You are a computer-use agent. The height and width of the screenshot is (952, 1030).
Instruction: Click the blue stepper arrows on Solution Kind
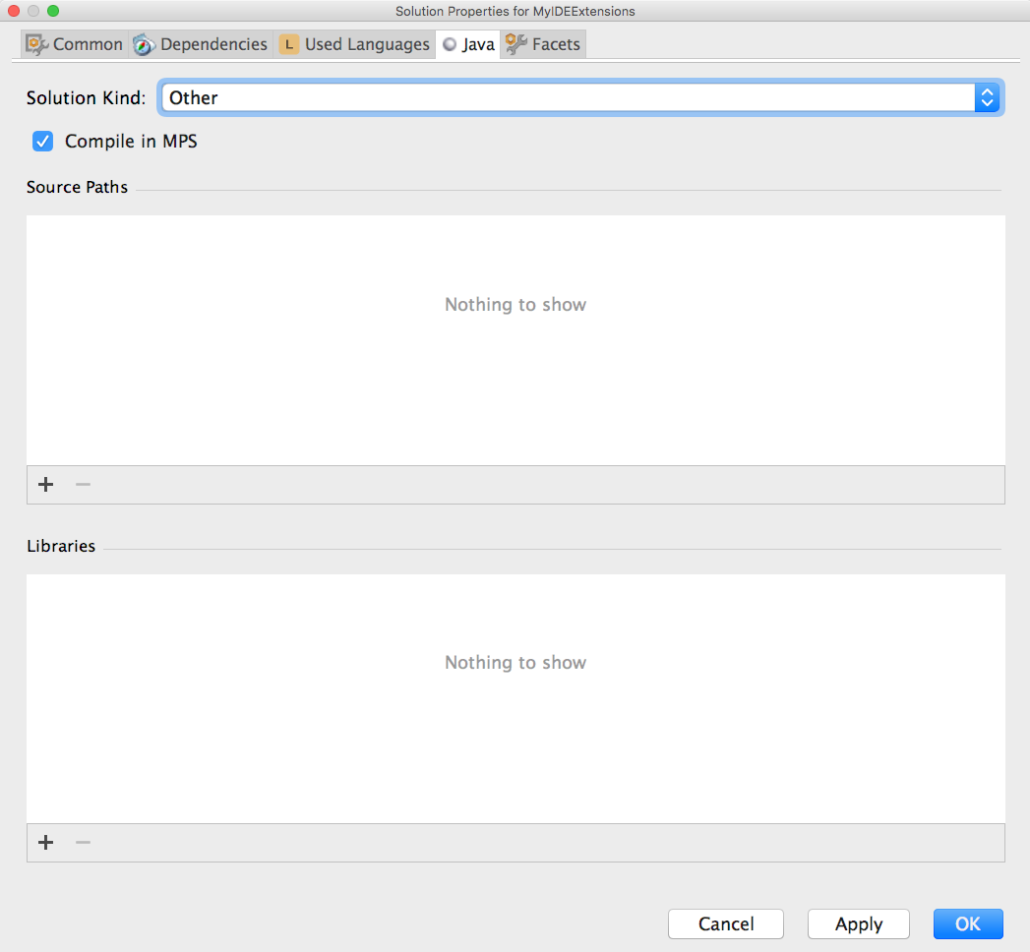[x=987, y=97]
